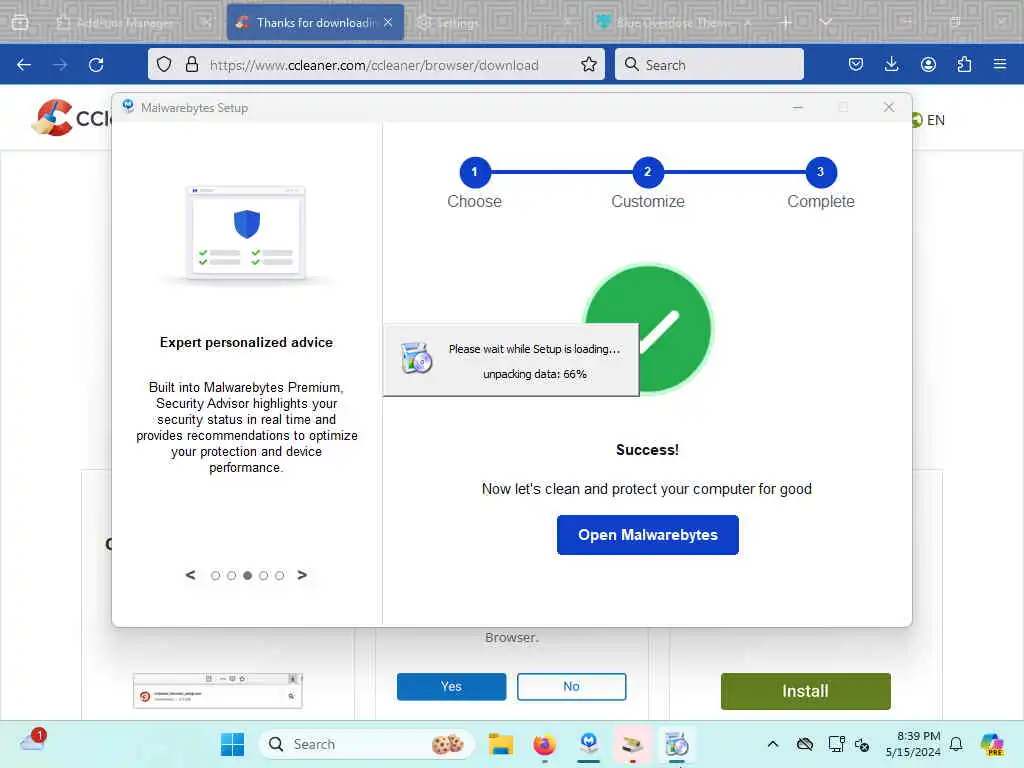Show next slide with right arrow

302,575
